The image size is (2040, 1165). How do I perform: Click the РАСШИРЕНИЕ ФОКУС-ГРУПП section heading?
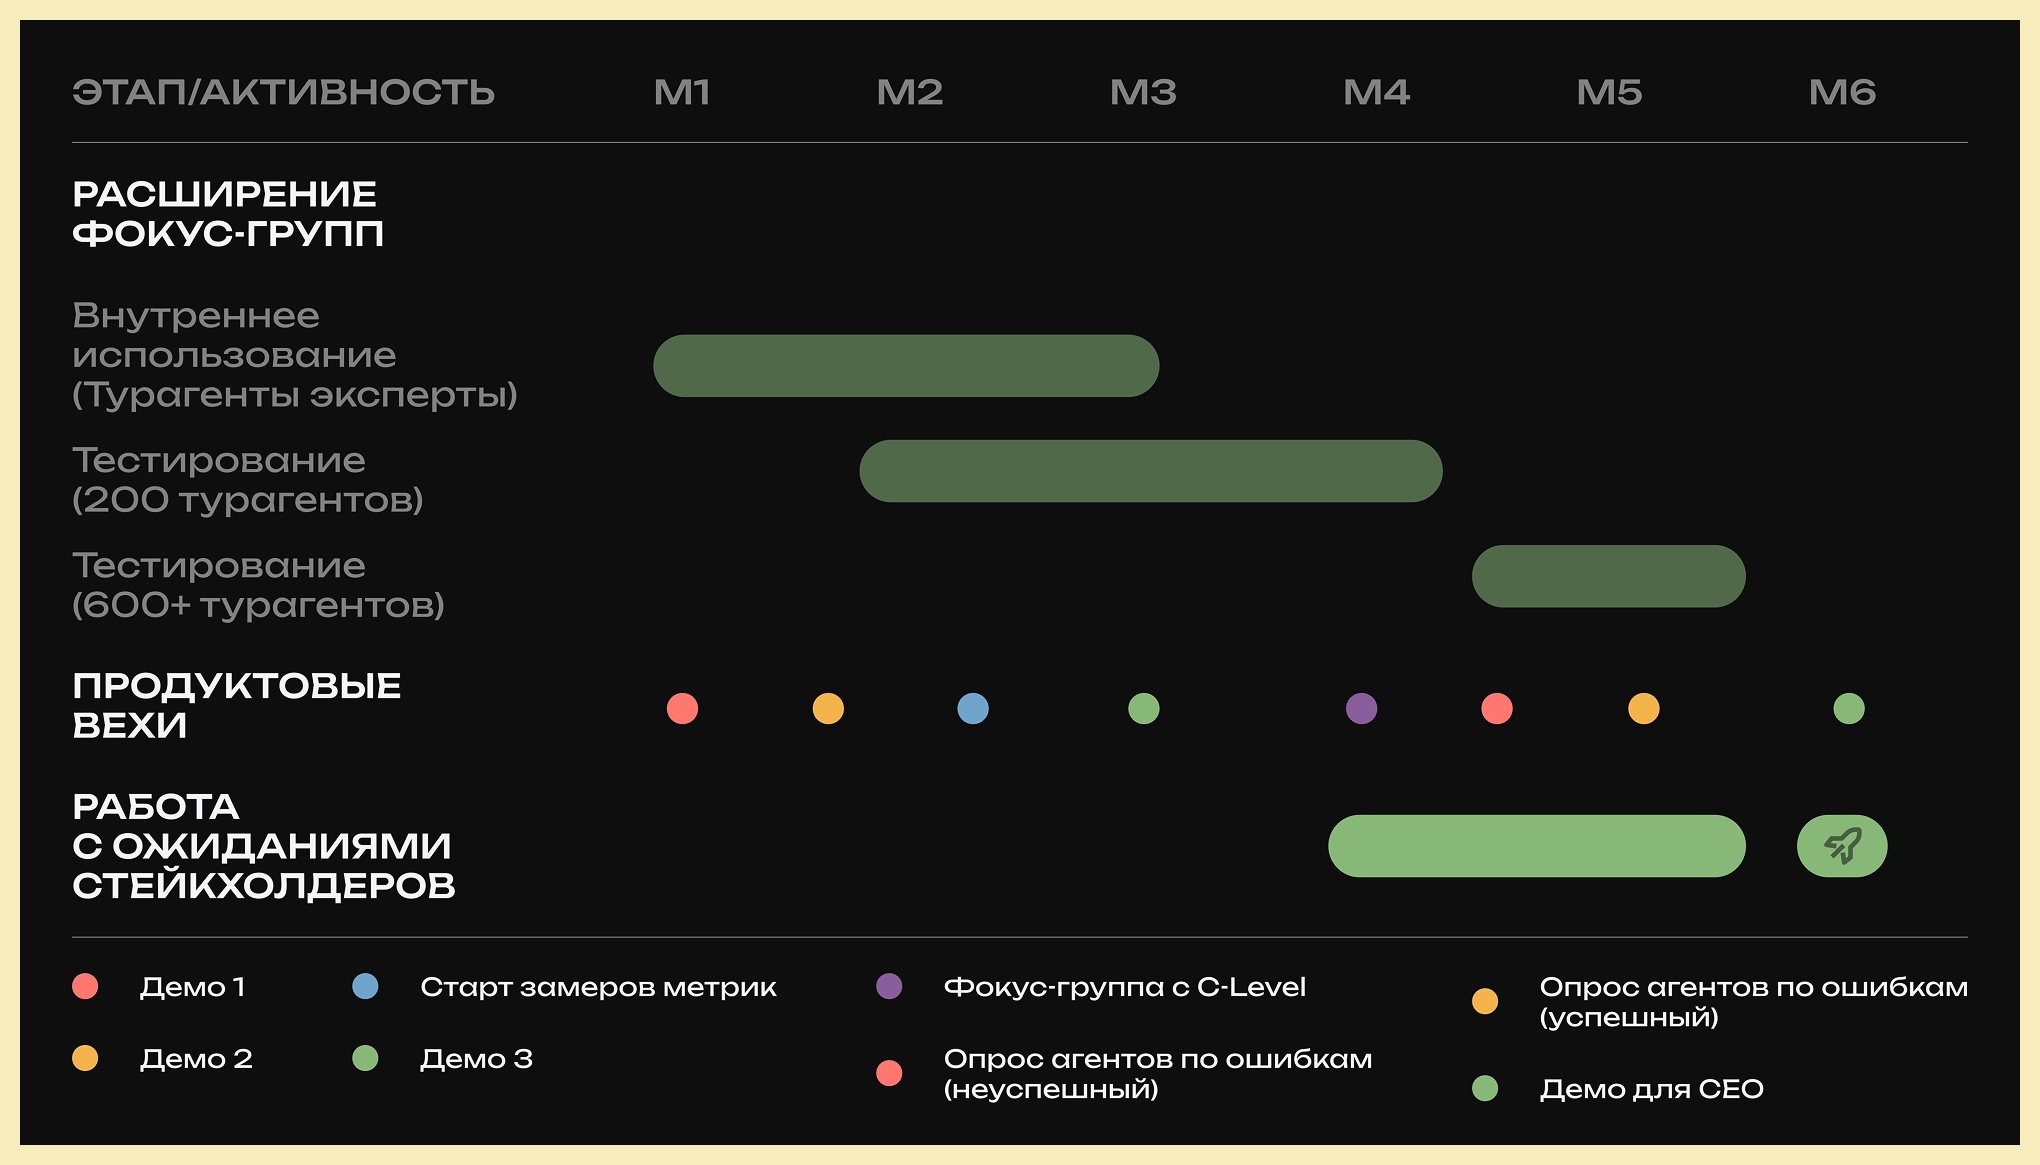coord(228,214)
